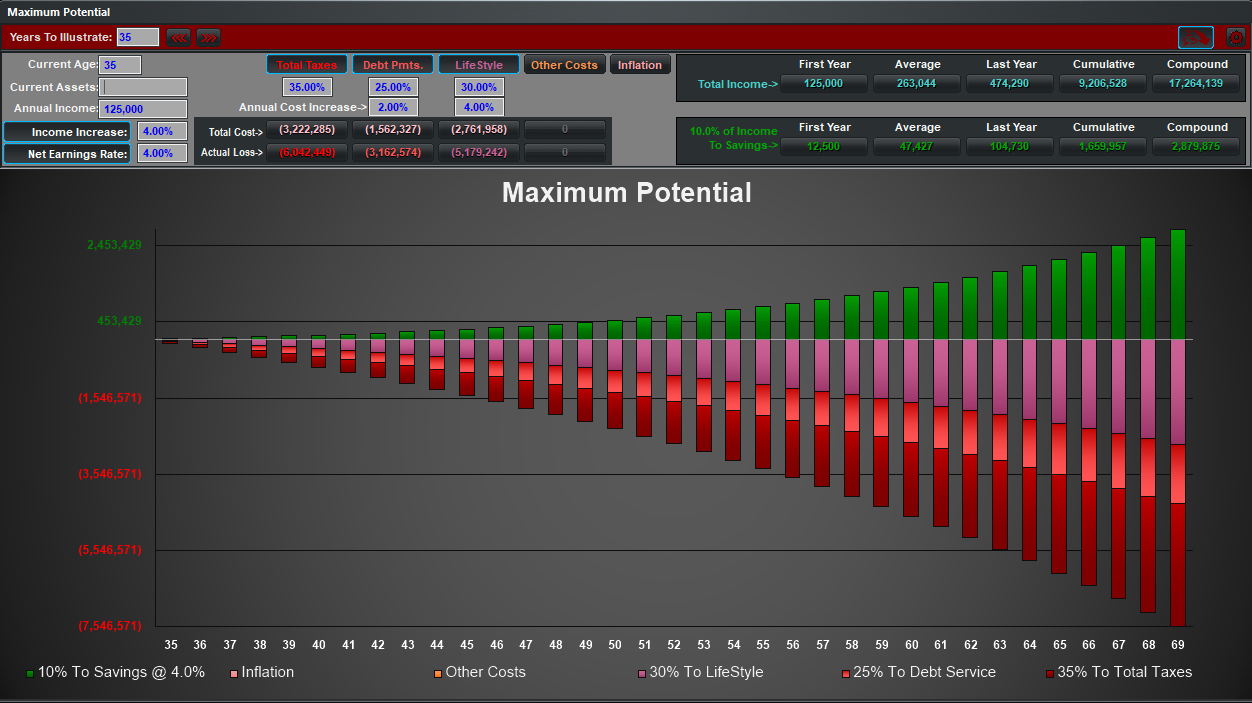
Task: Click the age 50 axis label
Action: [x=615, y=646]
